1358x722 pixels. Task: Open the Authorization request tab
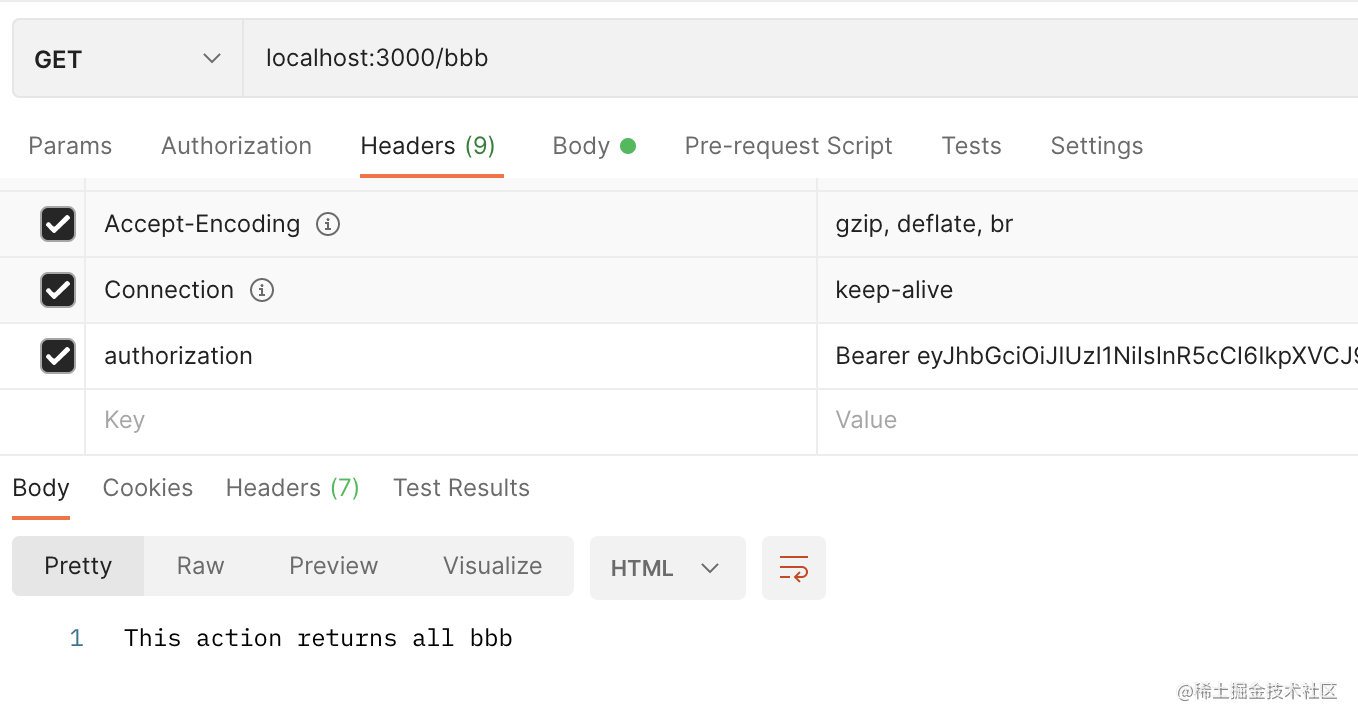pyautogui.click(x=236, y=146)
